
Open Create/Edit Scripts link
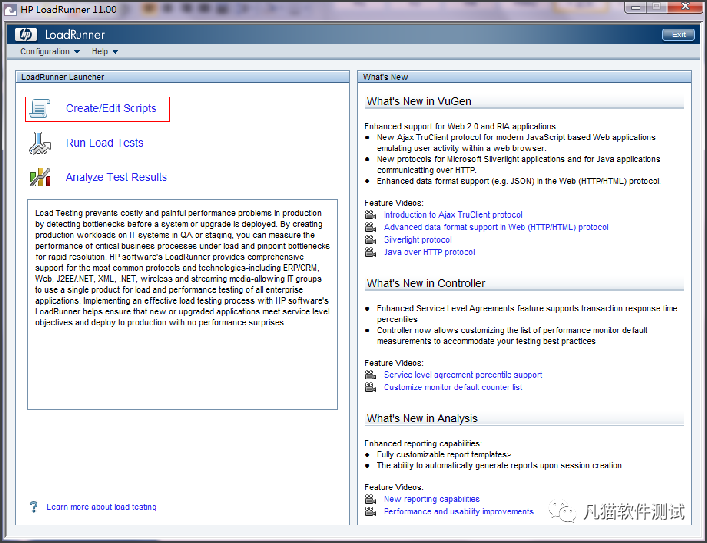pyautogui.click(x=111, y=108)
